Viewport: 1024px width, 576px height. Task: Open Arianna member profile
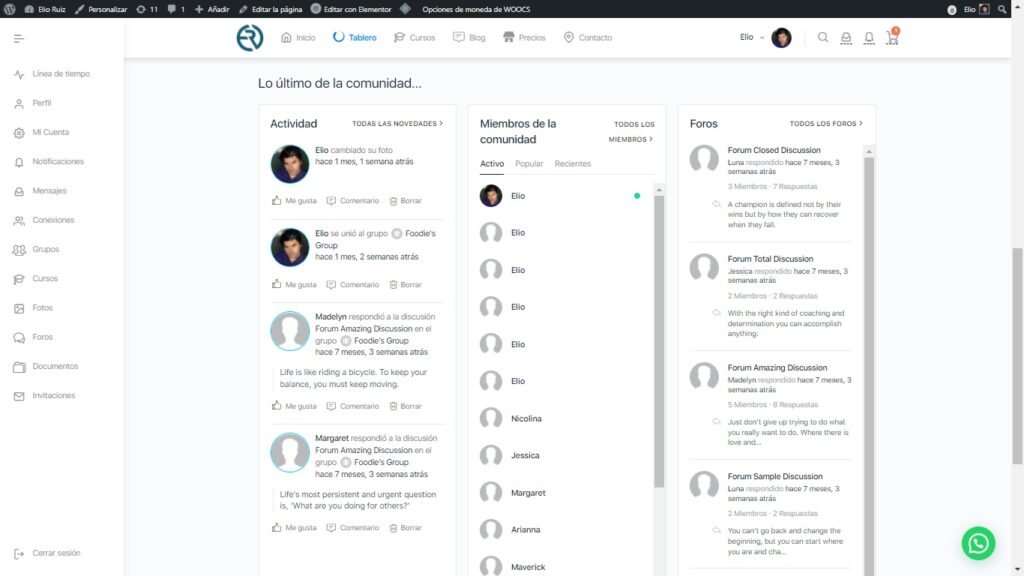tap(526, 530)
